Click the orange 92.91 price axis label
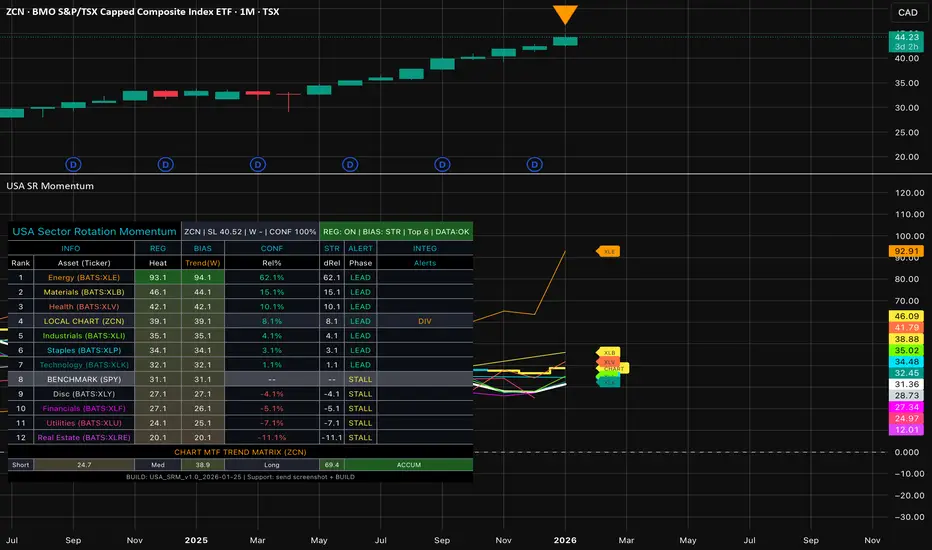The width and height of the screenshot is (932, 550). pos(906,252)
